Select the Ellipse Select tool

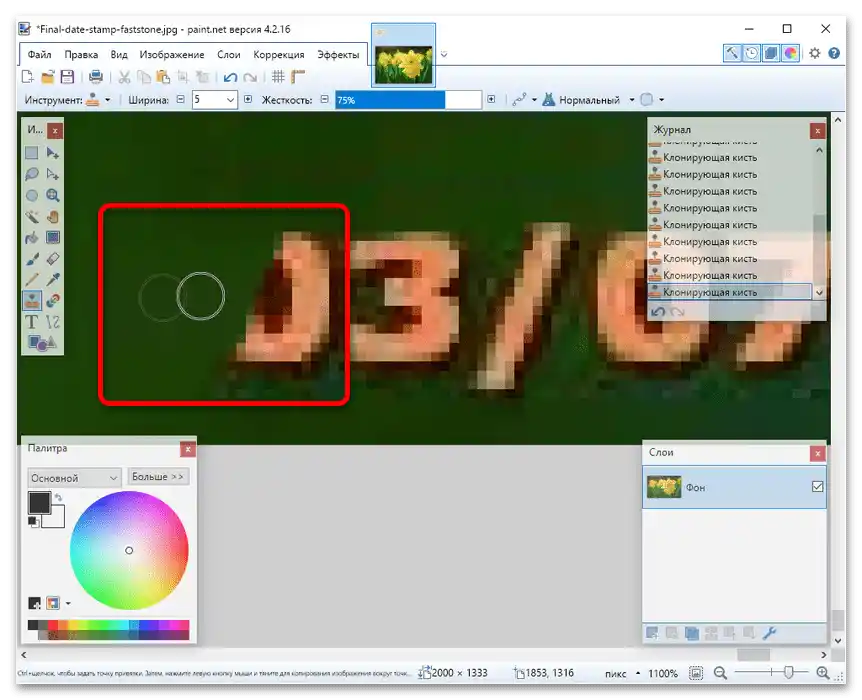(x=32, y=195)
